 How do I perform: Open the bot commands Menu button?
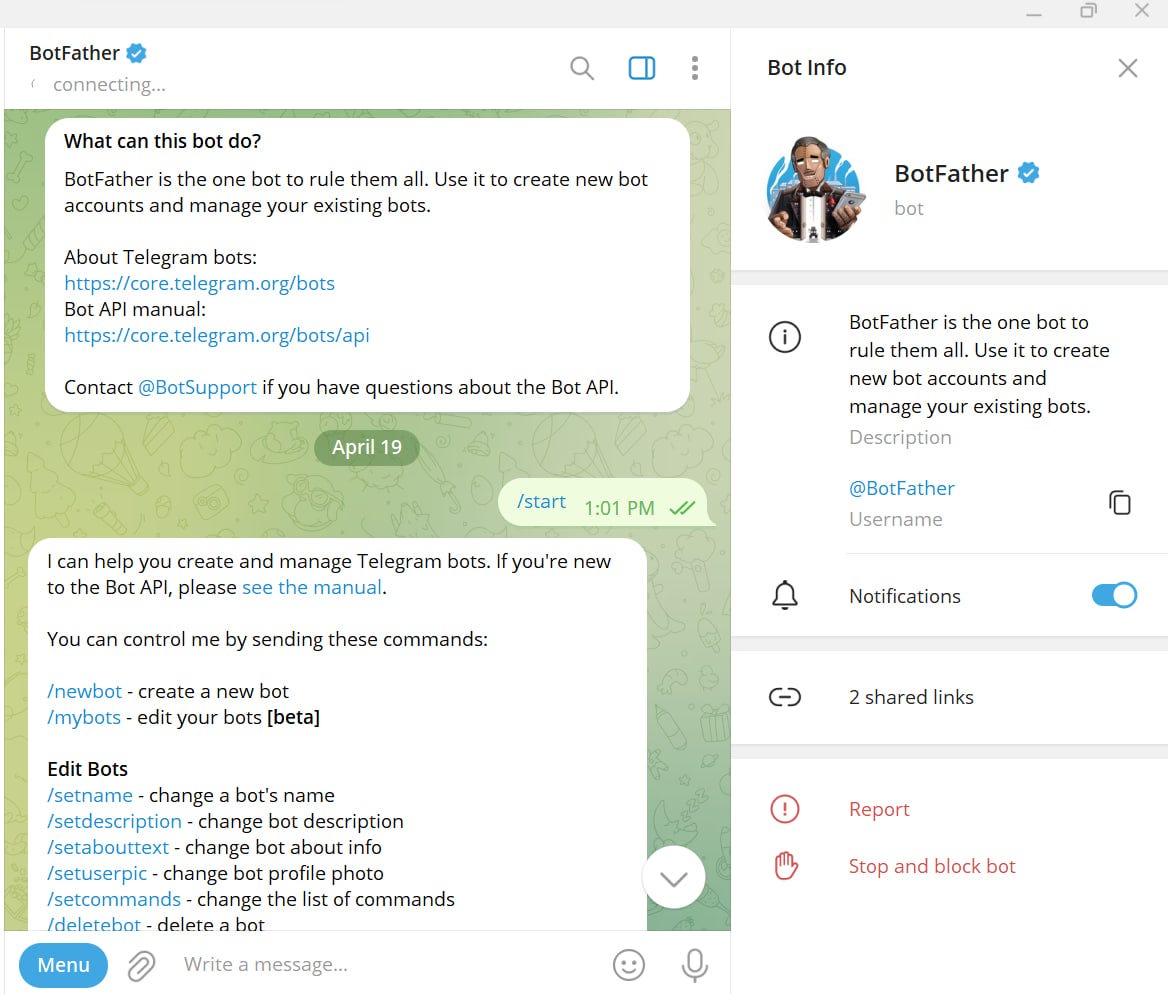(x=63, y=965)
